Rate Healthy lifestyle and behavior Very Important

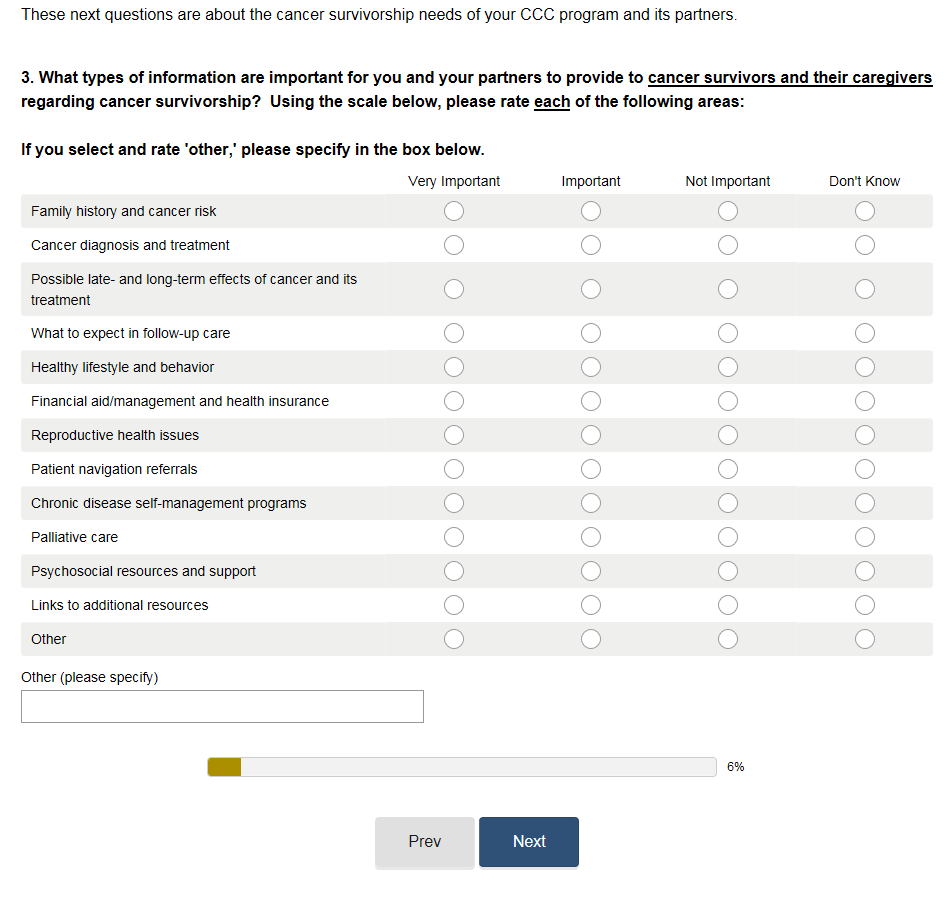click(454, 367)
